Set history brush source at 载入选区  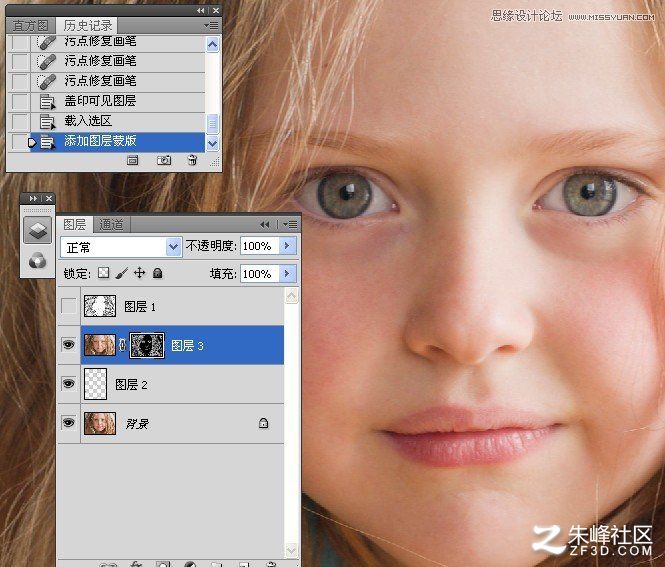pos(20,121)
